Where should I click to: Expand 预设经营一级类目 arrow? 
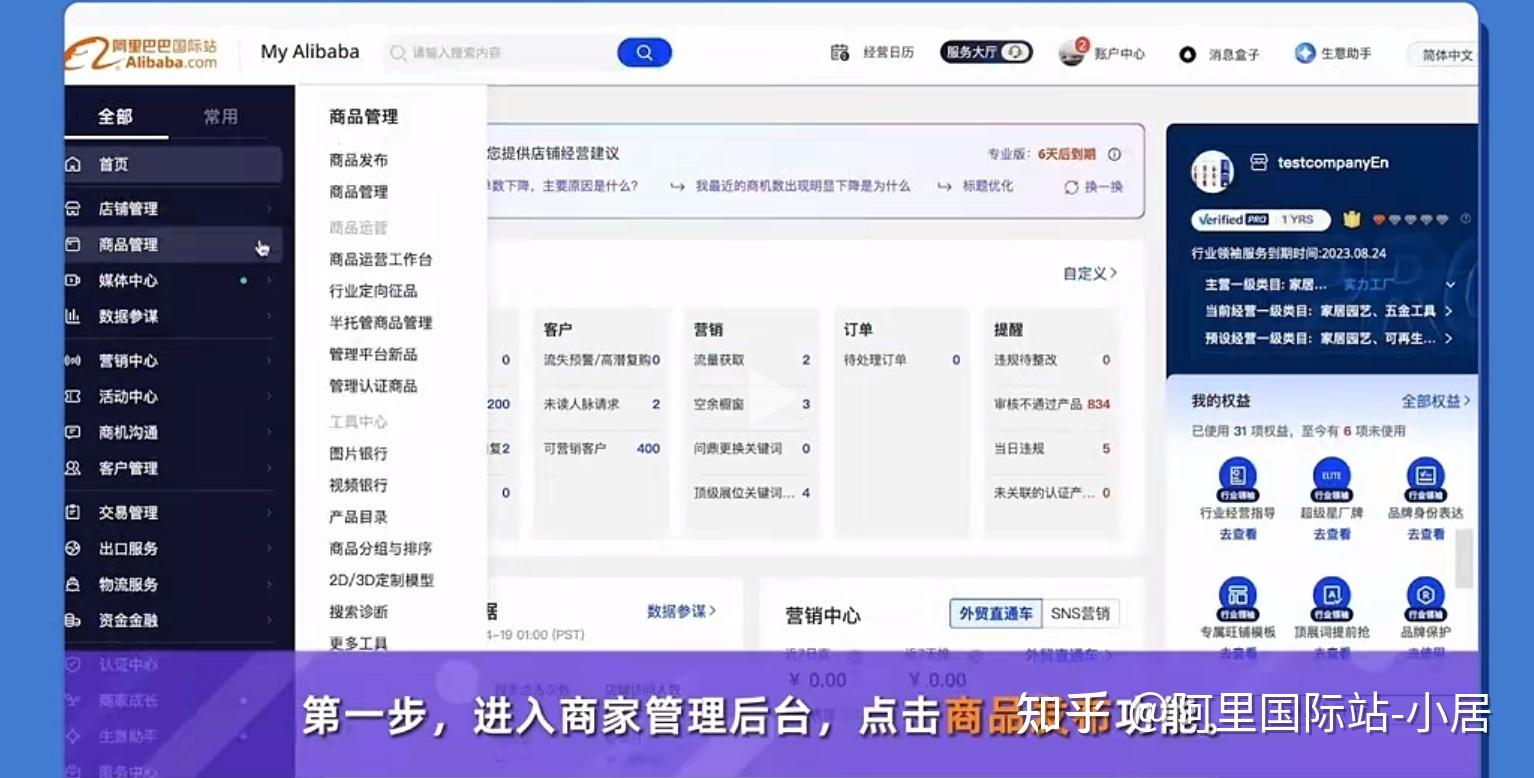tap(1448, 338)
